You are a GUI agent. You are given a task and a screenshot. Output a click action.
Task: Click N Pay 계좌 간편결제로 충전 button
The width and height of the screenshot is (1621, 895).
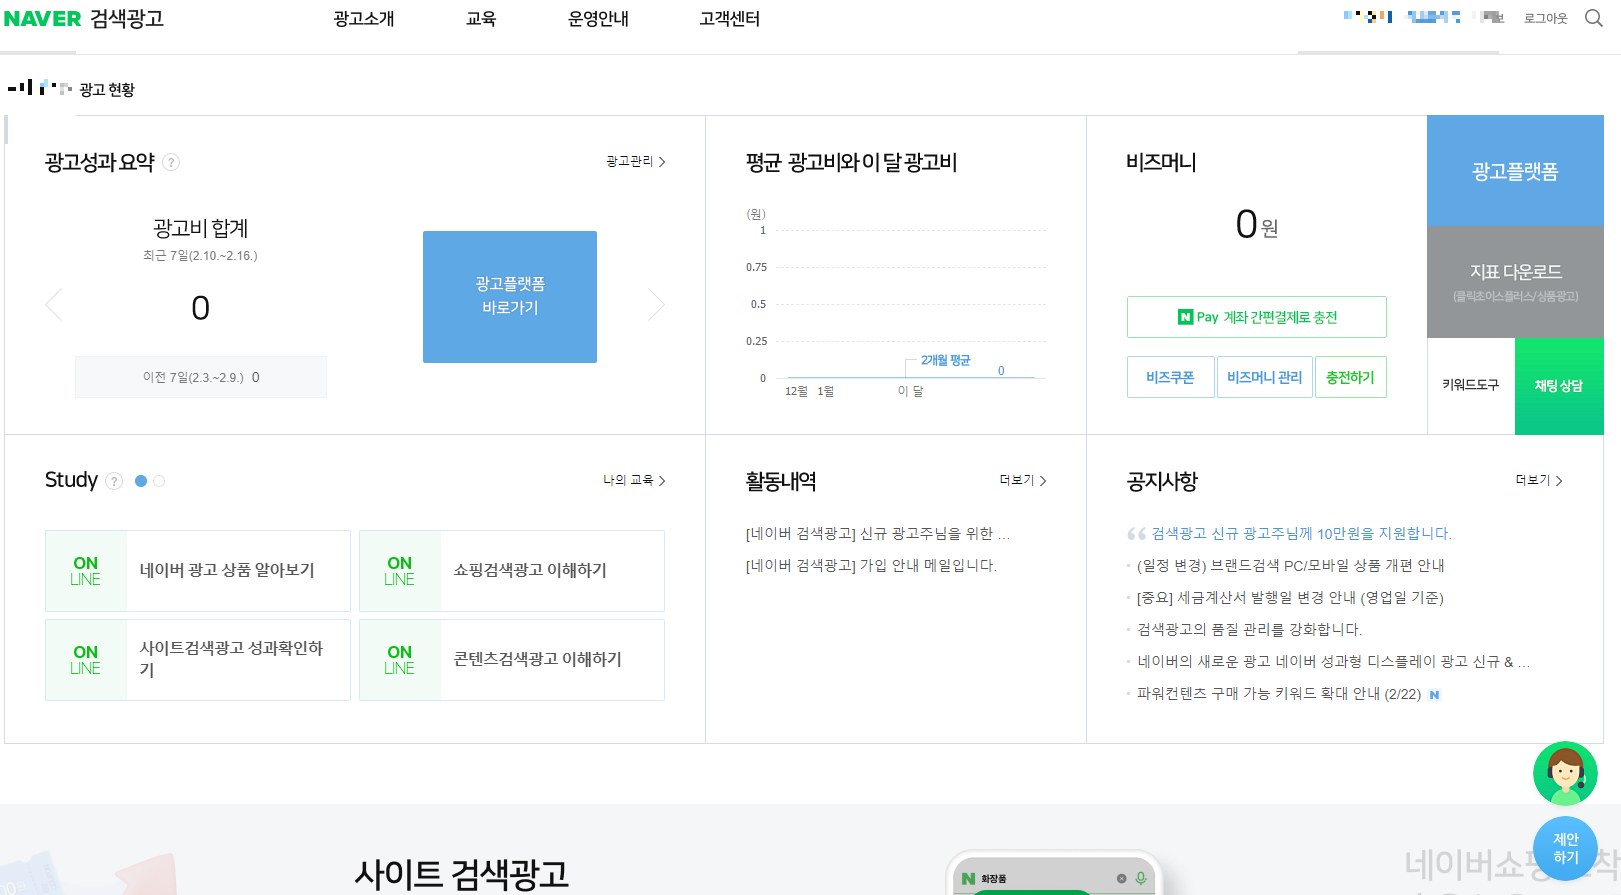[1257, 317]
